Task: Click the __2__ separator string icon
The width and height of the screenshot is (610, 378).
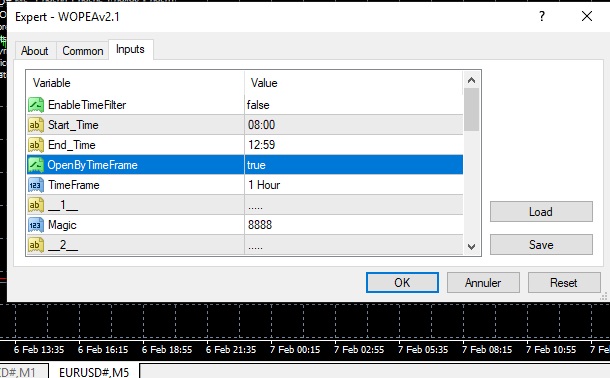Action: [x=36, y=245]
